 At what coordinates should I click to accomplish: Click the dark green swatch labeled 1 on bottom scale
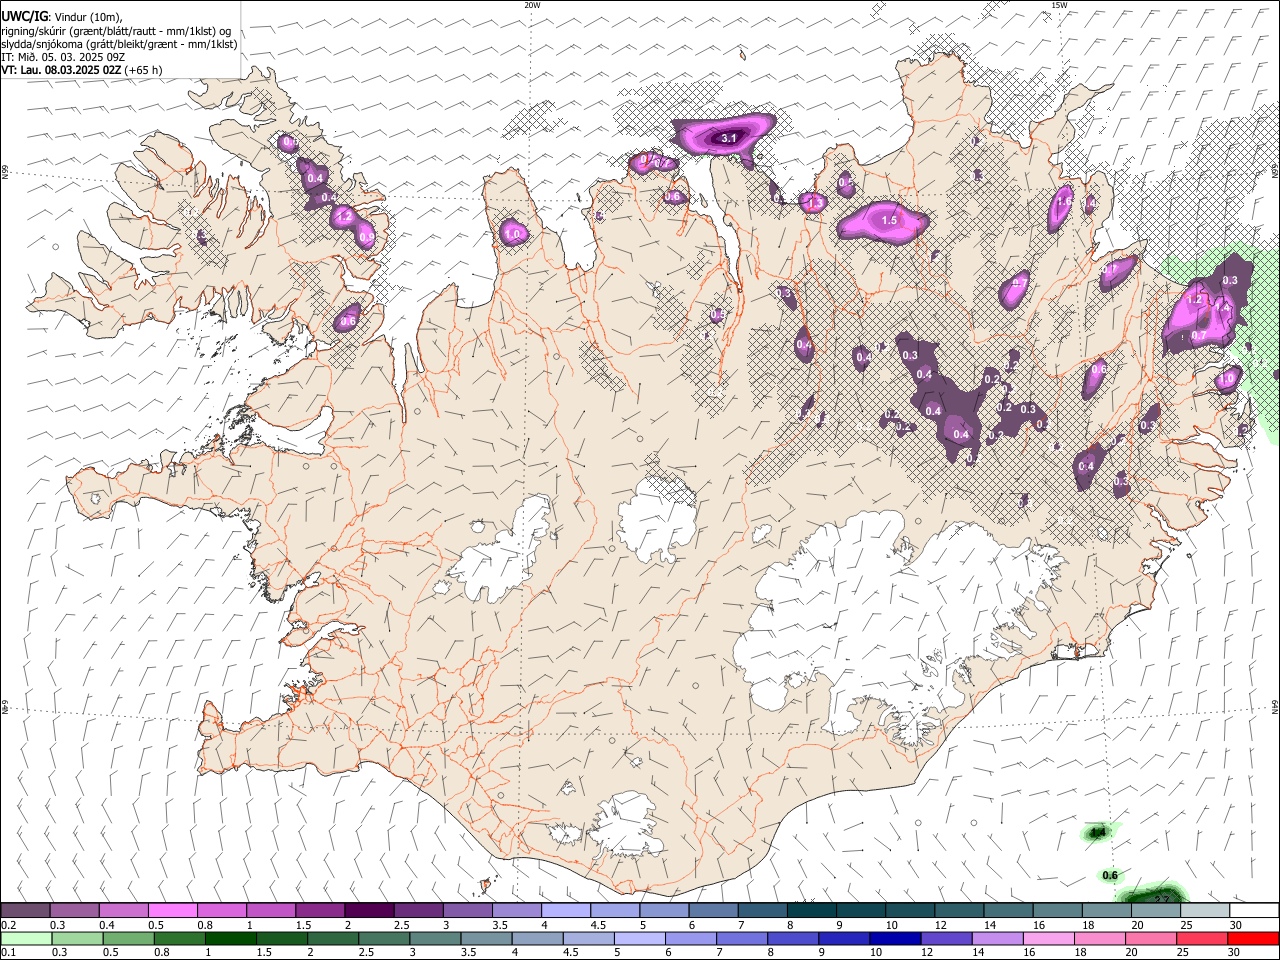click(x=230, y=938)
